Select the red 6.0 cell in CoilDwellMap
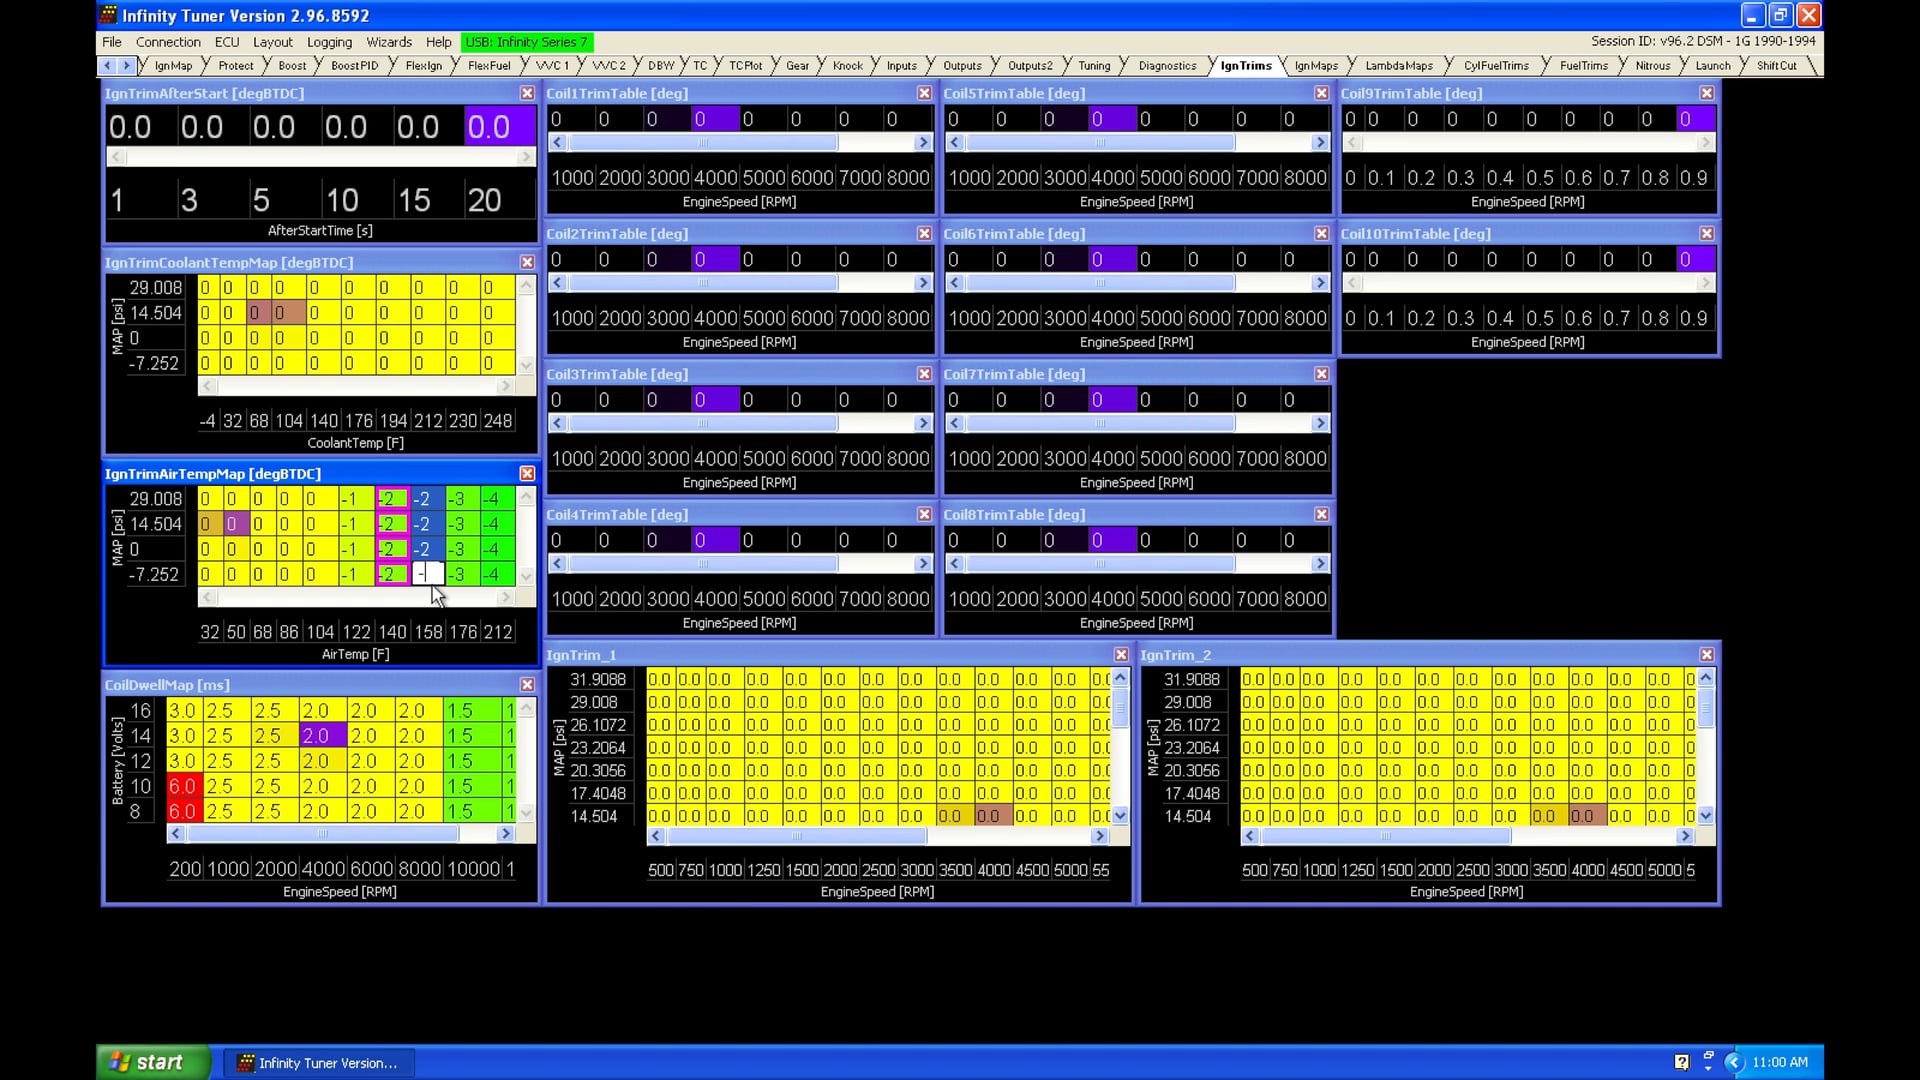The width and height of the screenshot is (1920, 1080). 183,787
